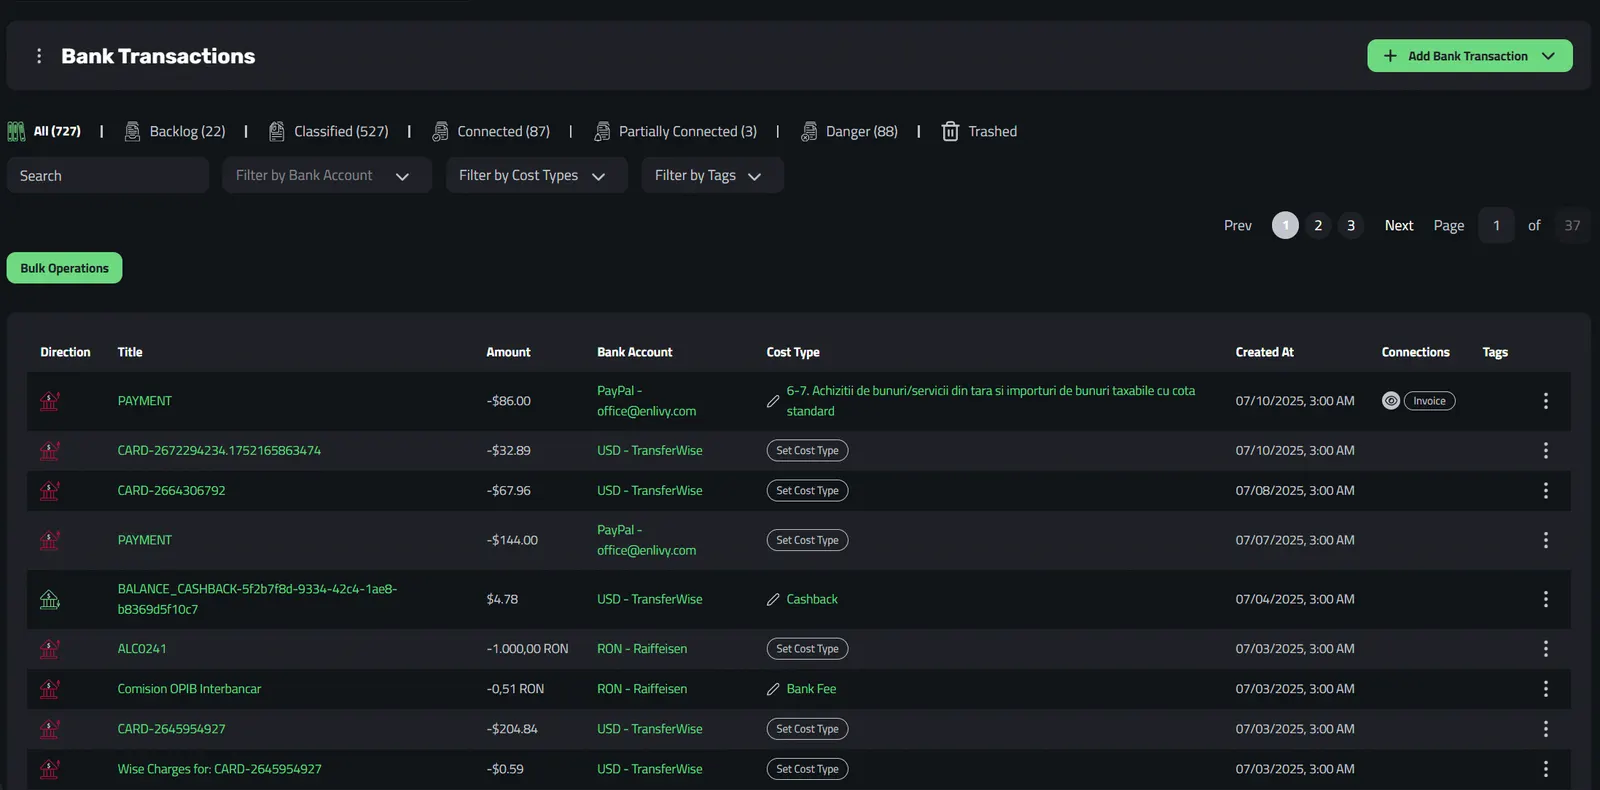Select the All (727) tab

[x=44, y=131]
